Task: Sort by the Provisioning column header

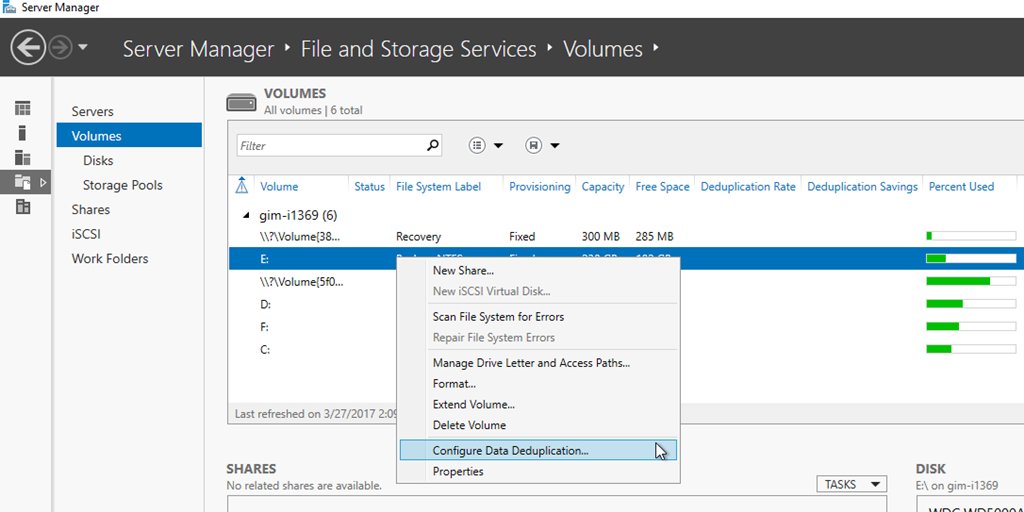Action: [539, 187]
